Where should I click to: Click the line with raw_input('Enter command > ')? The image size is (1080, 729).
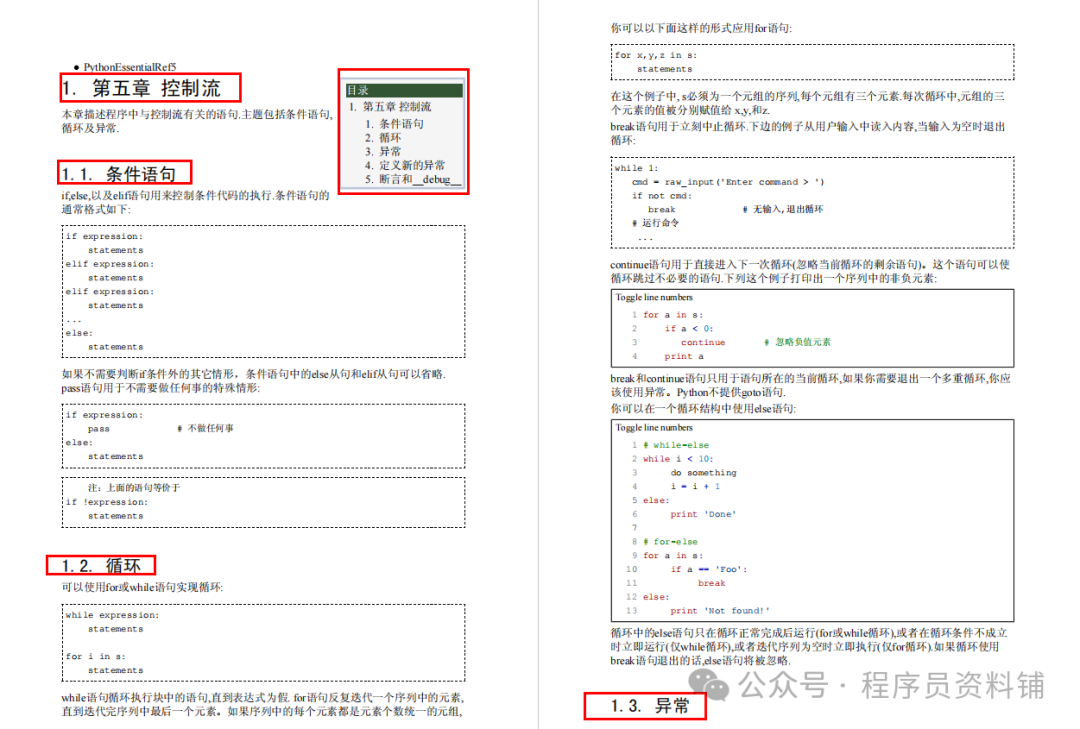point(728,182)
